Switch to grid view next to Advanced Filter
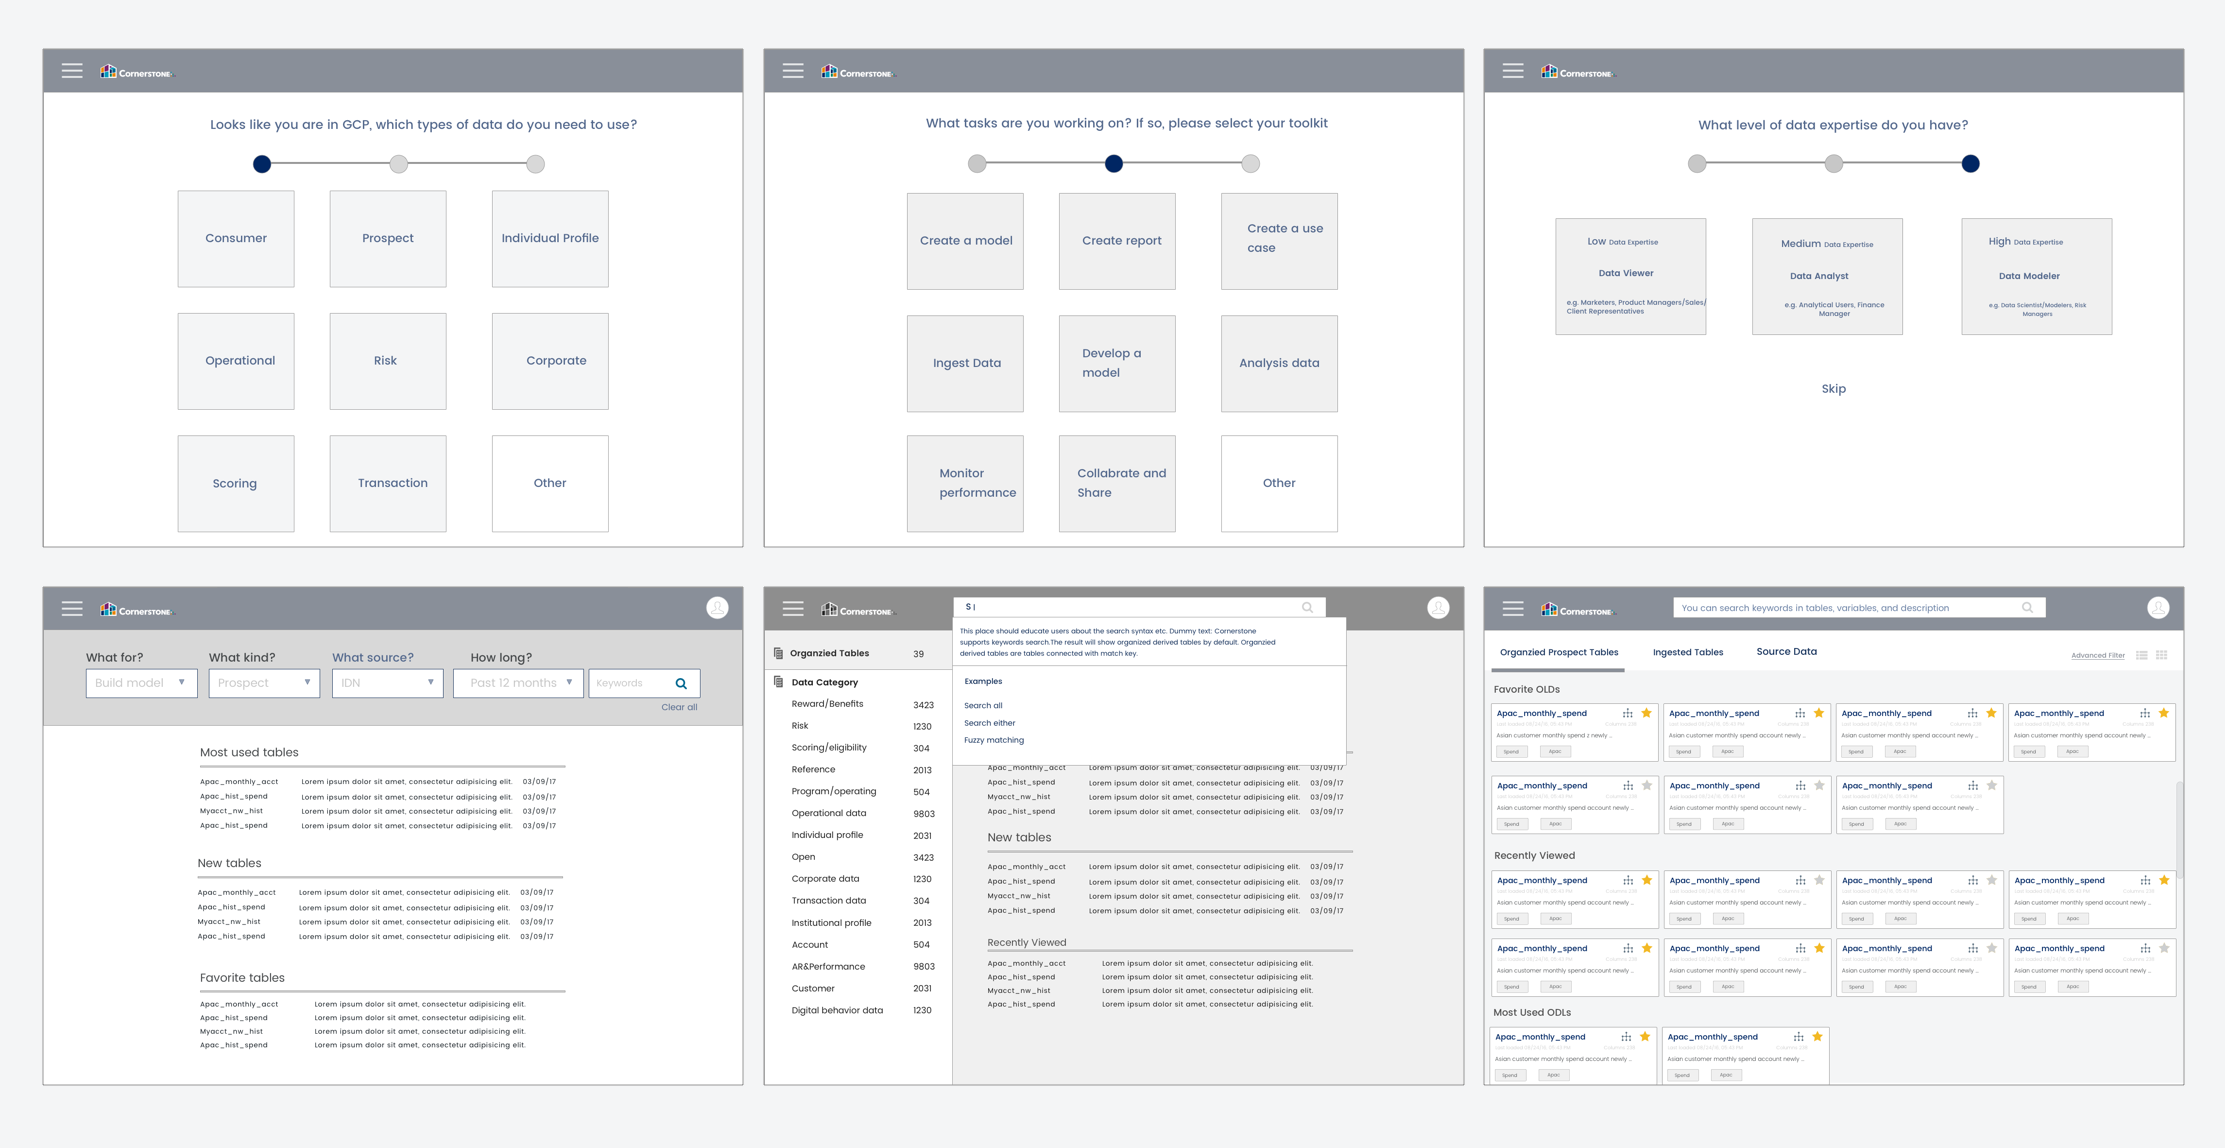2225x1148 pixels. pyautogui.click(x=2162, y=655)
